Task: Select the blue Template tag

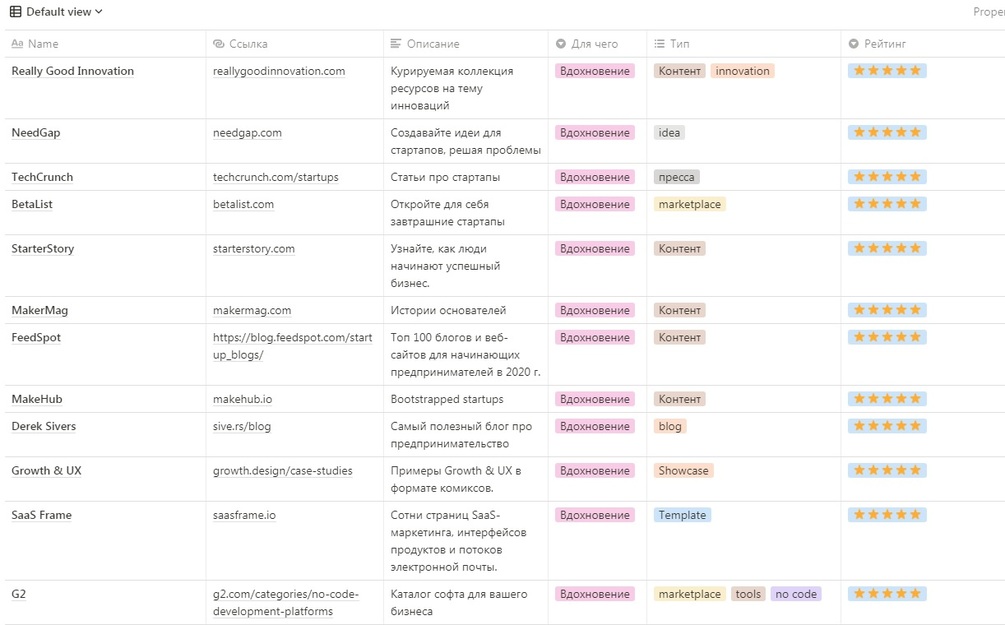Action: point(683,515)
